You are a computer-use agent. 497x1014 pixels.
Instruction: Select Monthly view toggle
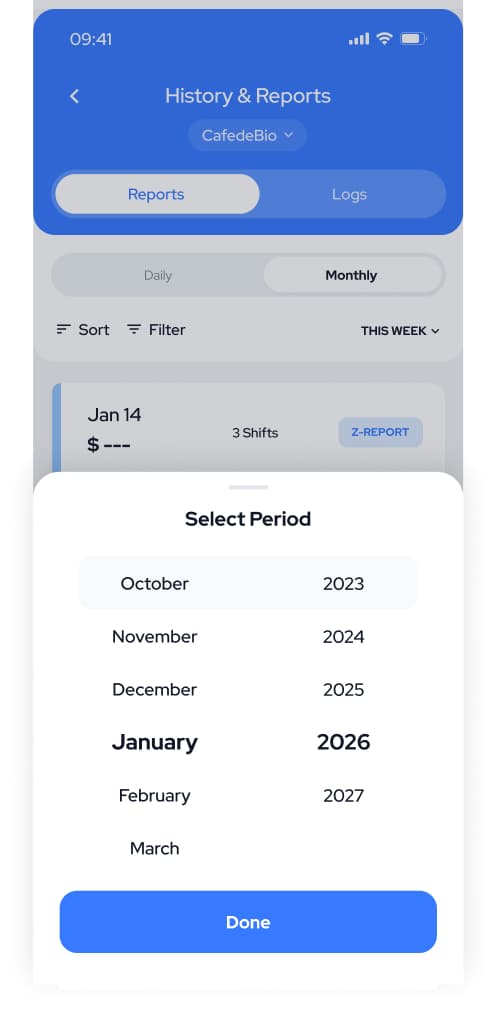(352, 275)
